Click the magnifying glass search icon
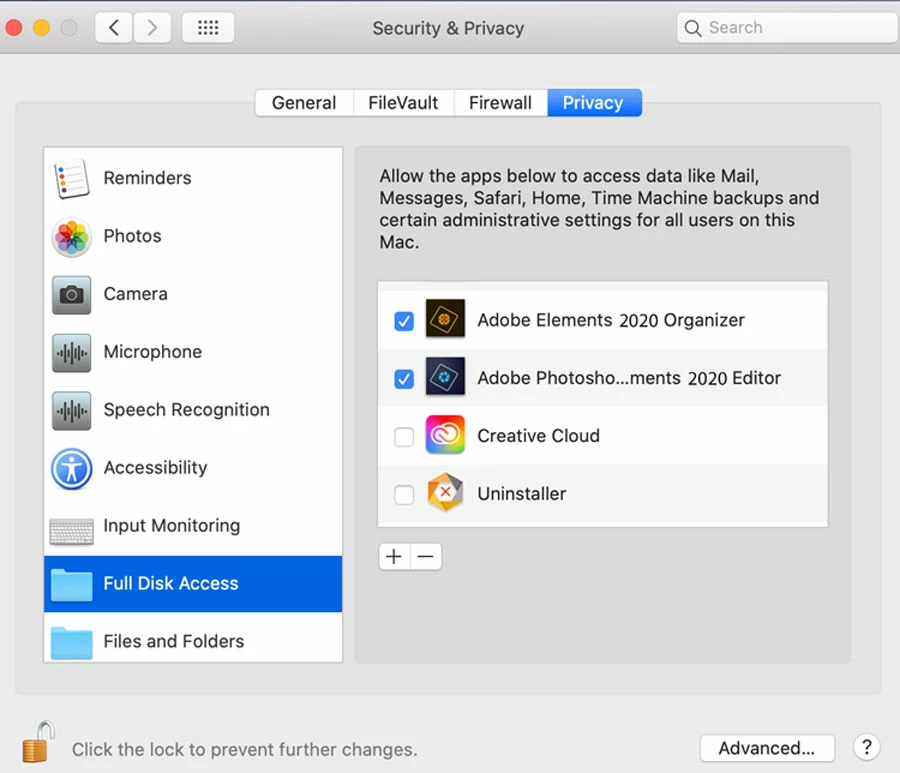The width and height of the screenshot is (900, 773). [693, 28]
